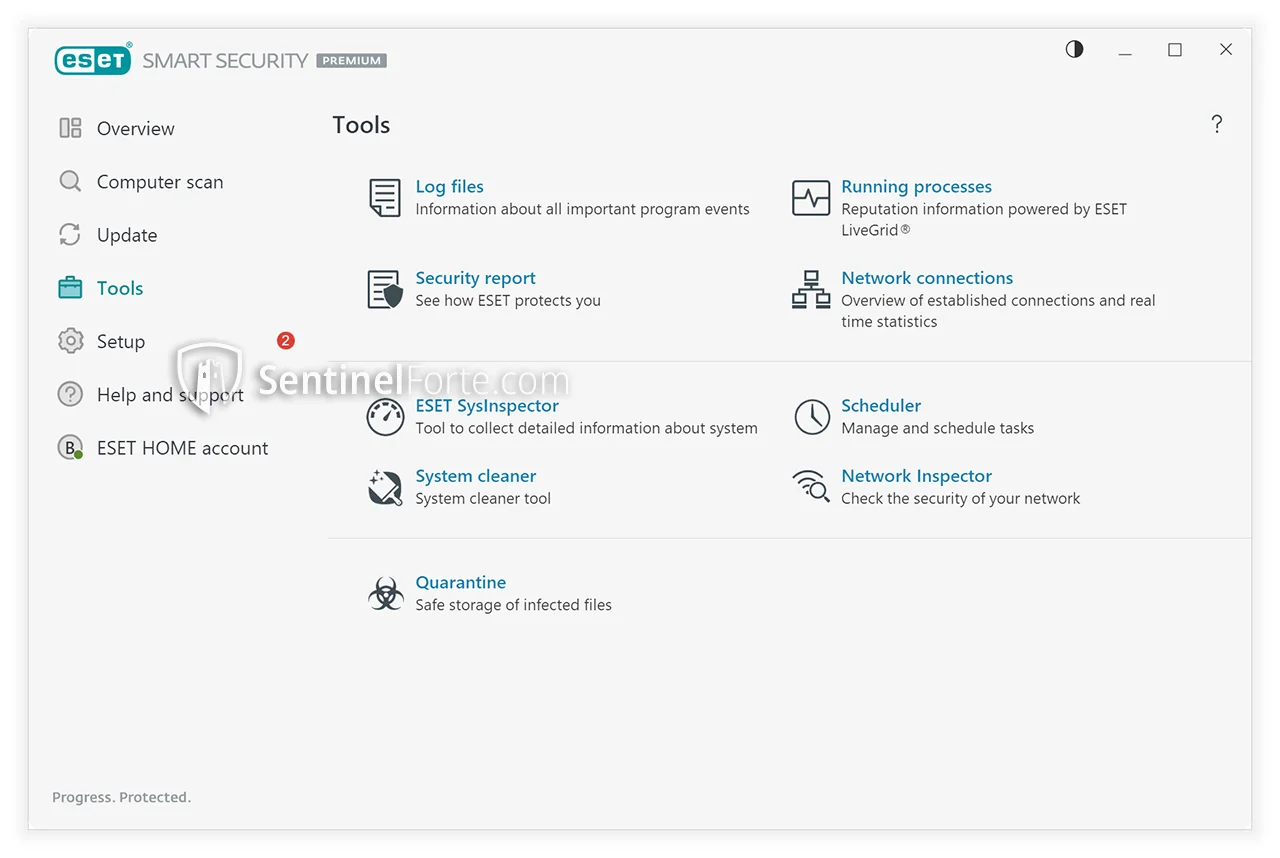Image resolution: width=1280 pixels, height=858 pixels.
Task: Click the System cleaner icon
Action: [385, 487]
